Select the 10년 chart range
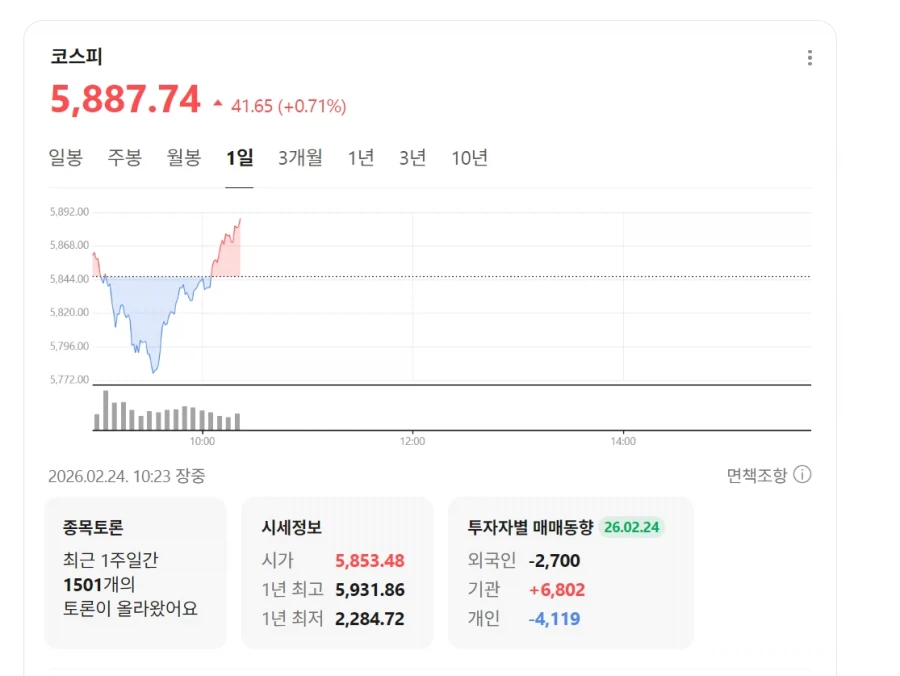The image size is (900, 676). [x=470, y=157]
